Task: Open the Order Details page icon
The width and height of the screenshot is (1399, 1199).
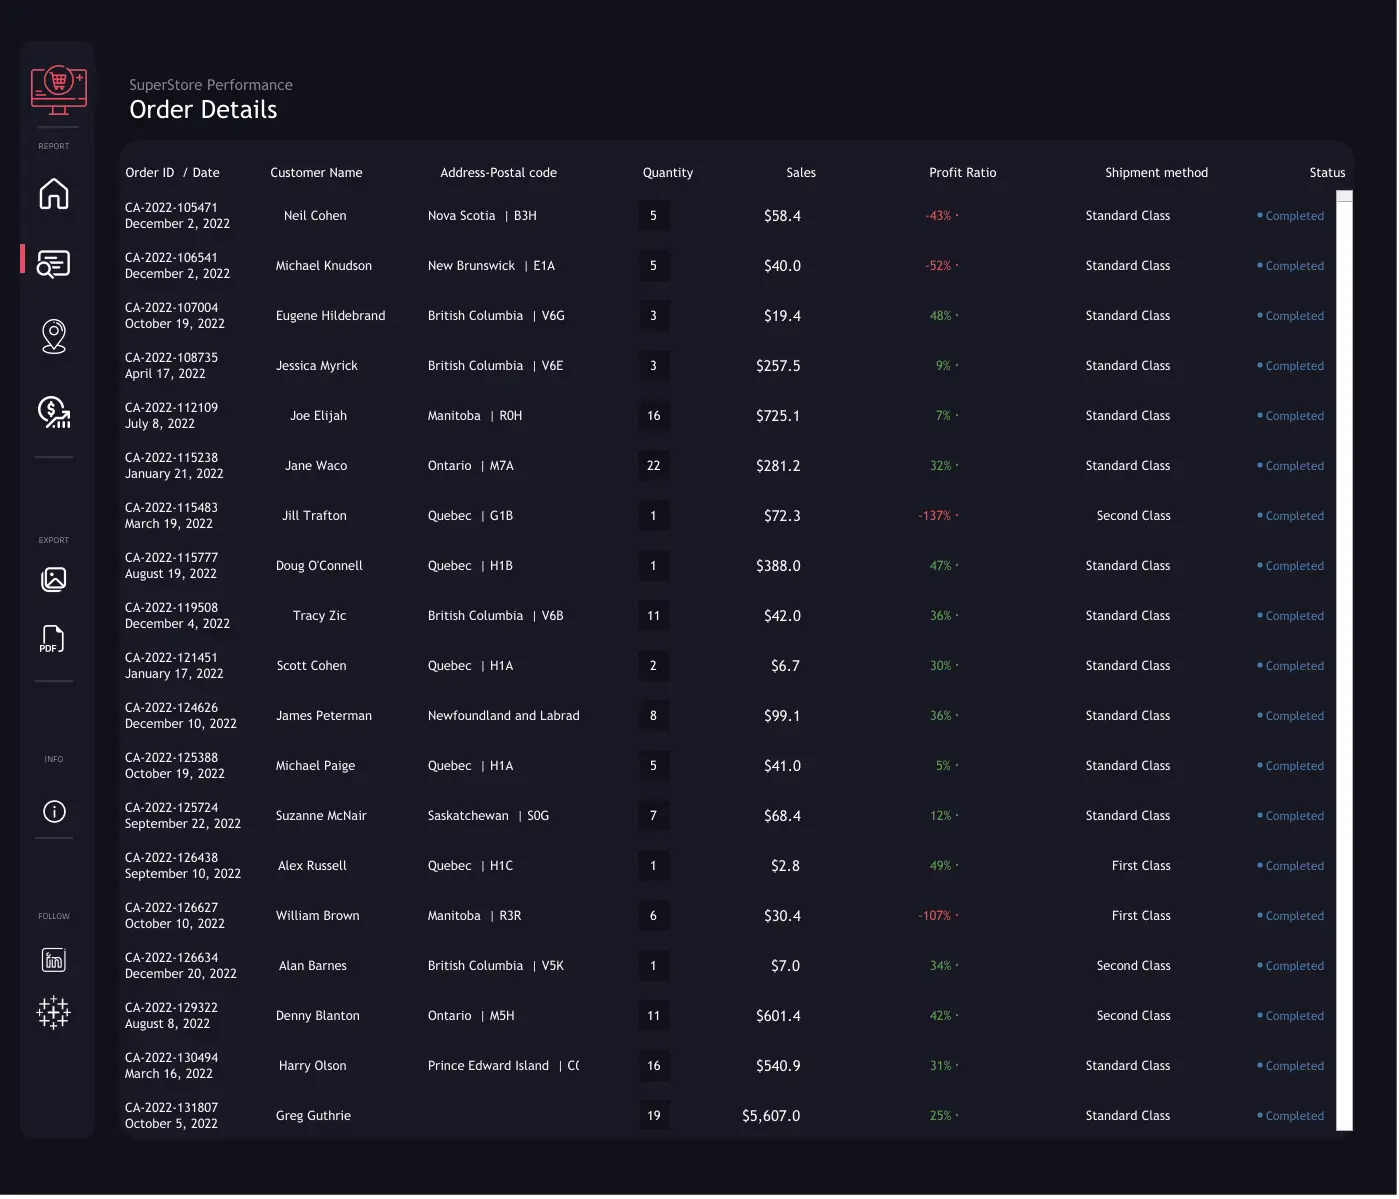Action: click(54, 263)
